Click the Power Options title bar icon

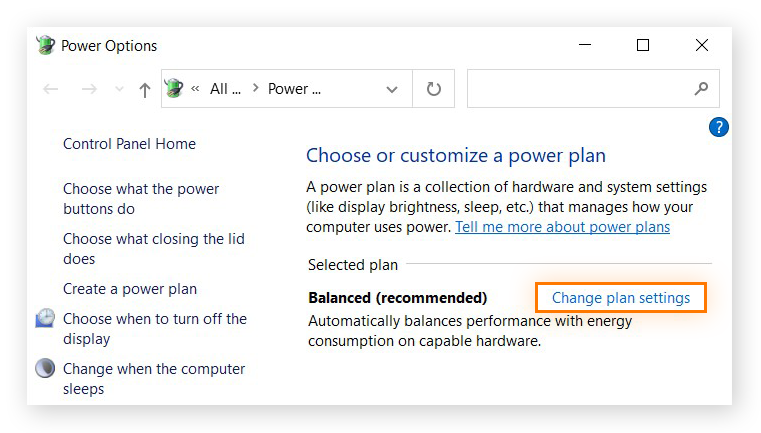(x=46, y=45)
